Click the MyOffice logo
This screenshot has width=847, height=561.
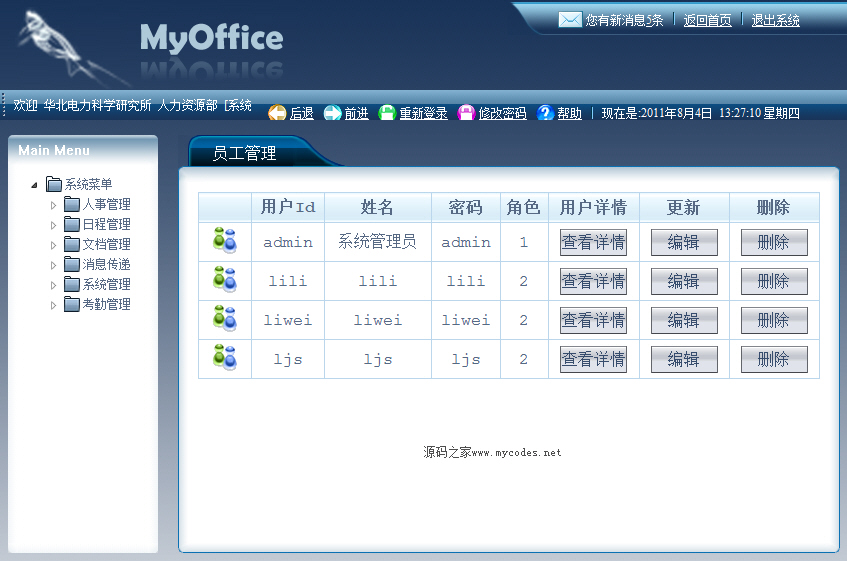tap(211, 38)
